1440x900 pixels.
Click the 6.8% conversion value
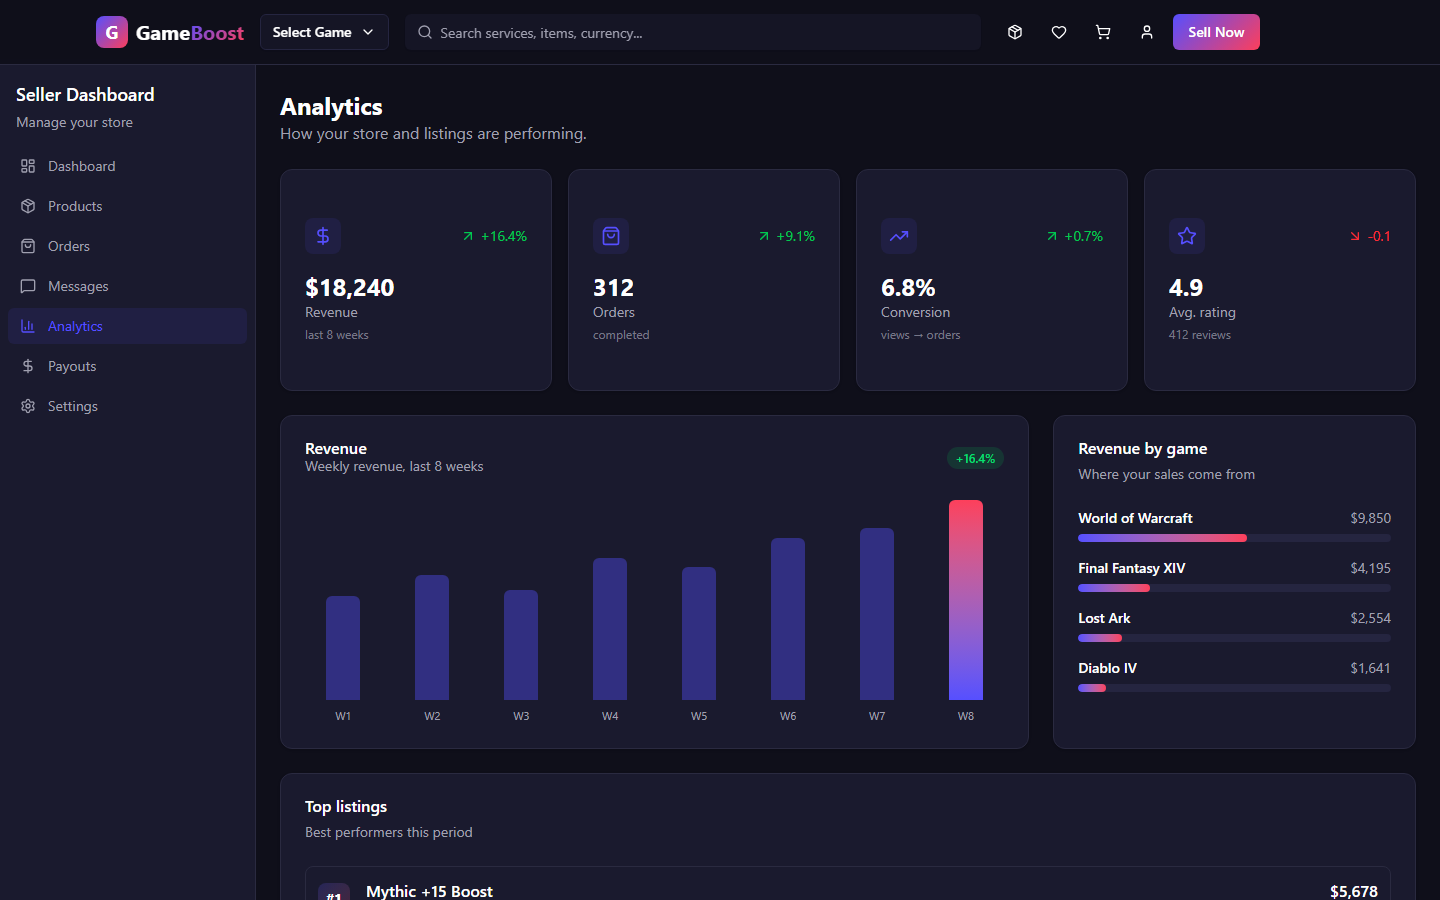[908, 288]
